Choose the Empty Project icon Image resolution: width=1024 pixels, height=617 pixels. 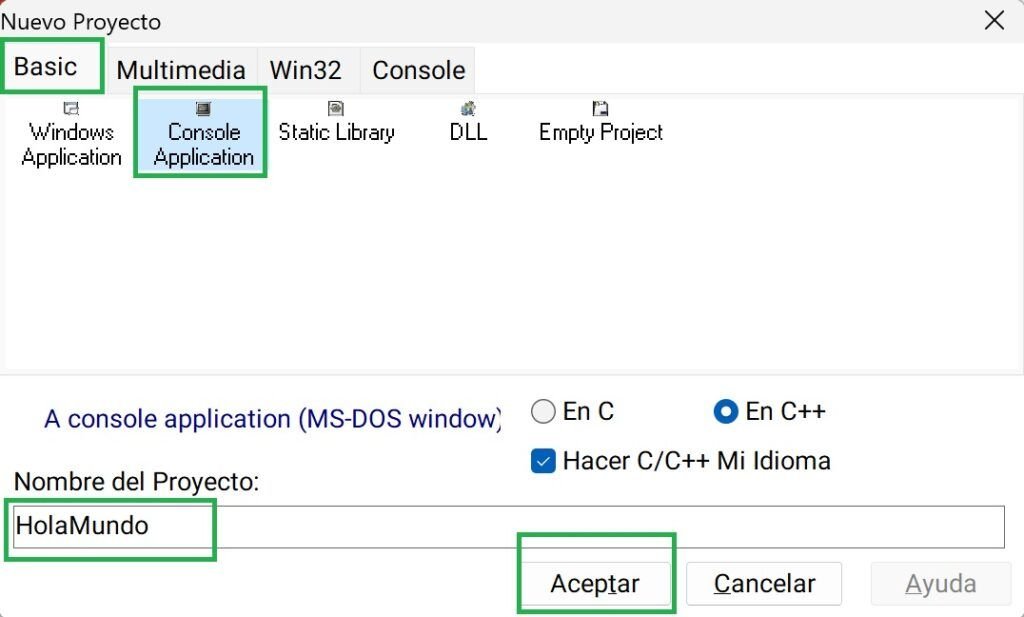pos(600,123)
